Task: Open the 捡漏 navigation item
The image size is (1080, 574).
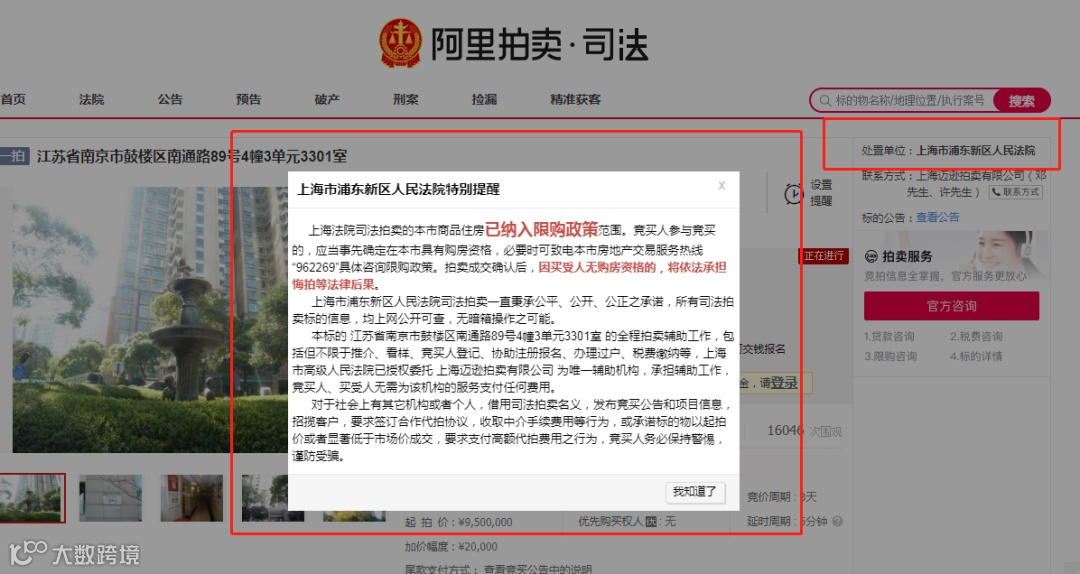Action: [x=484, y=99]
